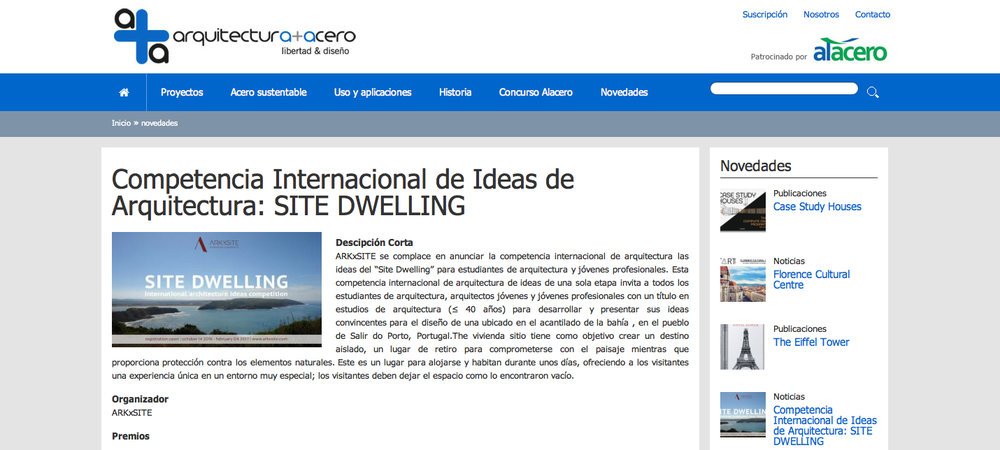This screenshot has width=1000, height=450.
Task: Click the Alacero sponsor logo
Action: tap(849, 51)
